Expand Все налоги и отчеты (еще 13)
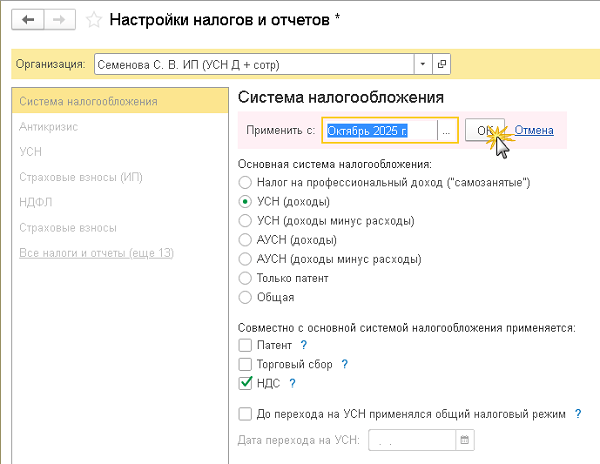Screen dimensions: 600x464 96,253
